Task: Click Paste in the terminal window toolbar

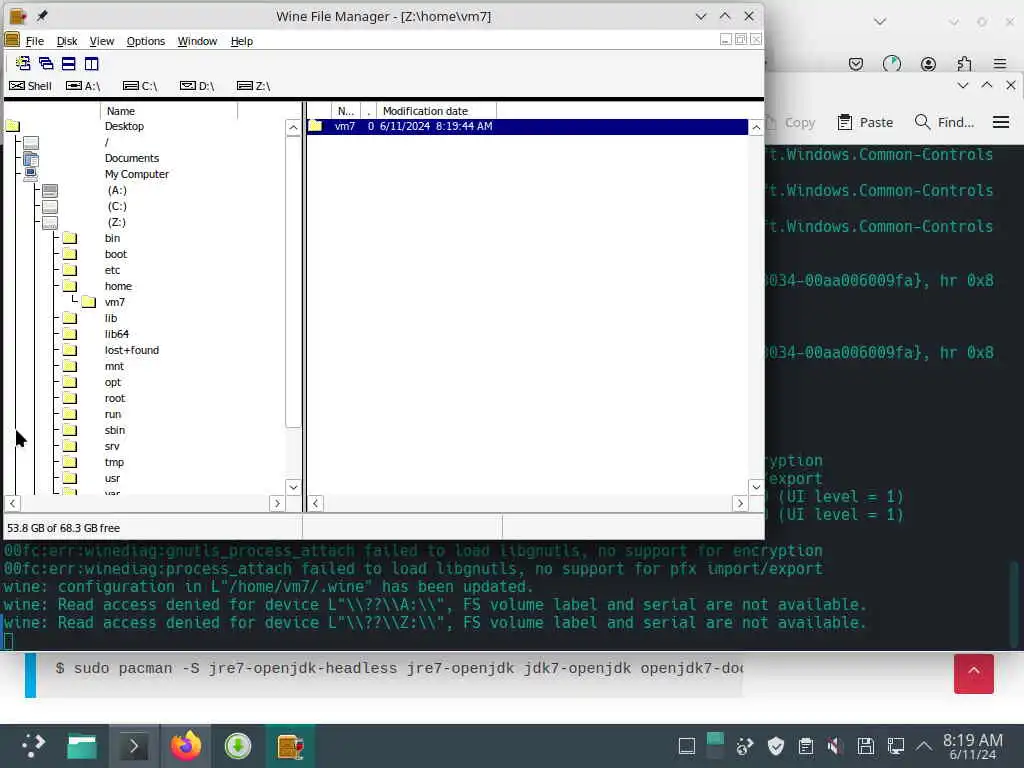Action: (x=865, y=122)
